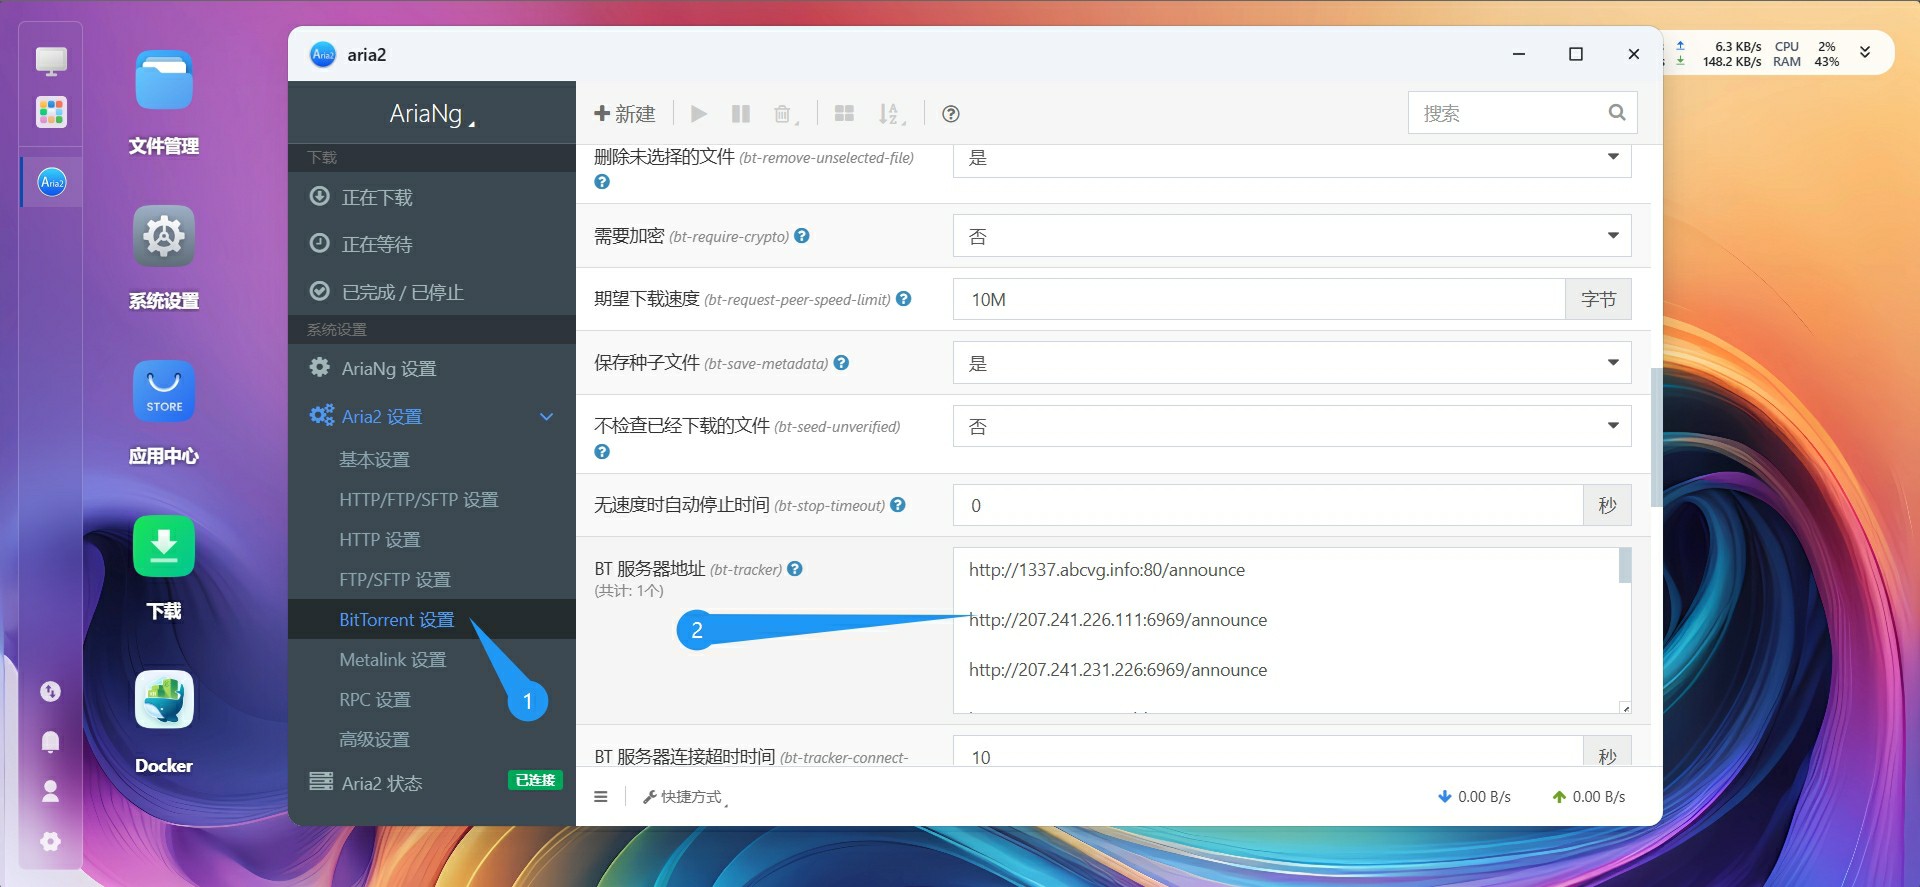Open the 保存种子文件 bt-save-metadata dropdown

pyautogui.click(x=1291, y=363)
